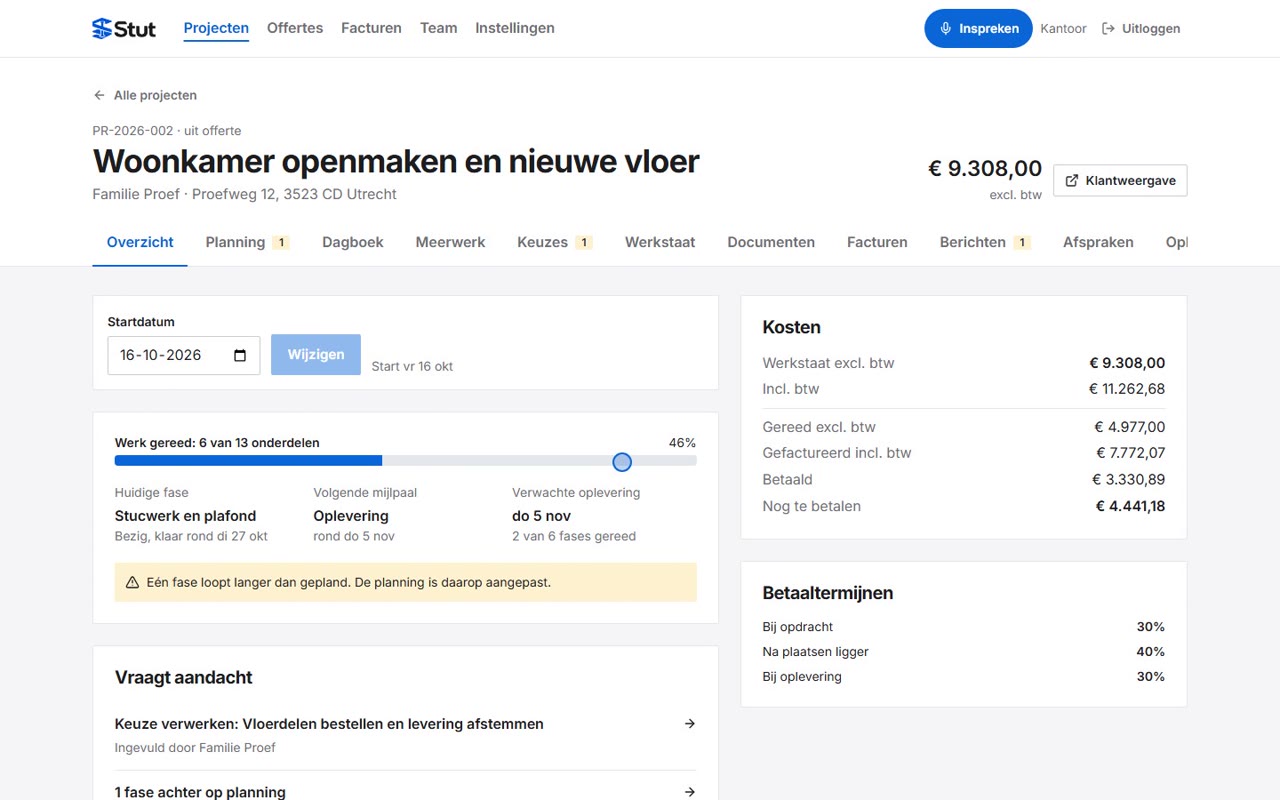
Task: Click the Gefactureerd incl. btw amount € 7.772,07
Action: click(1130, 453)
